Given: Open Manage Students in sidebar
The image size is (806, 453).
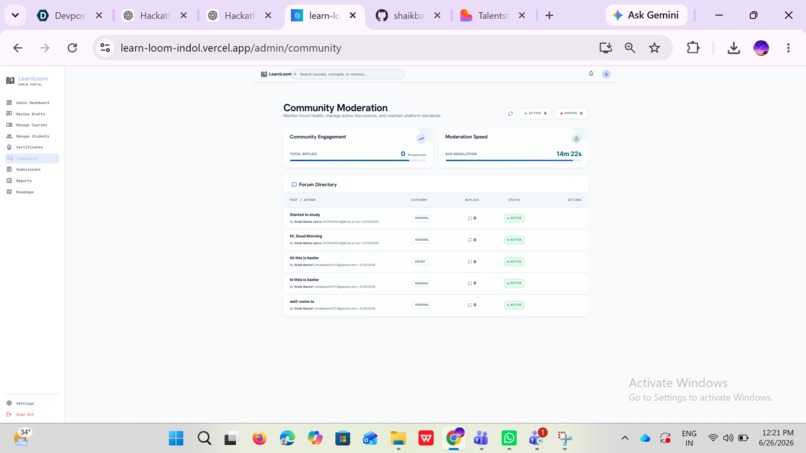Looking at the screenshot, I should [x=30, y=136].
